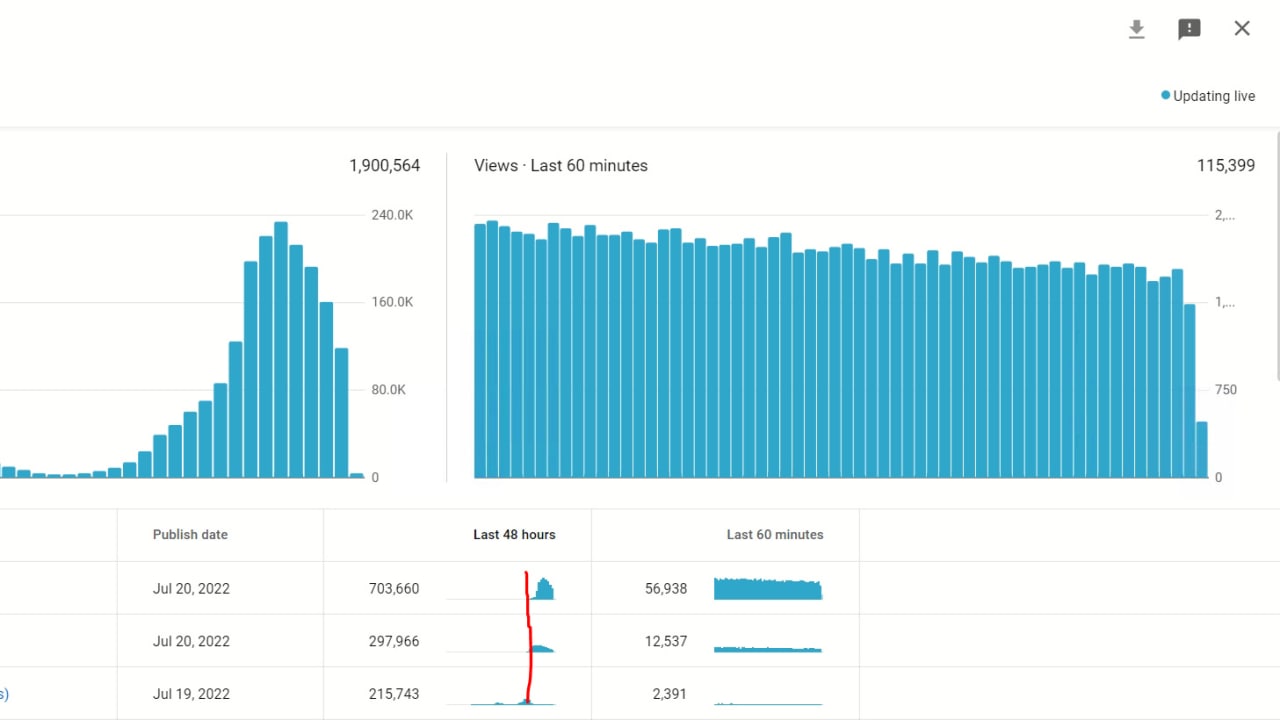Open the send feedback icon
Viewport: 1280px width, 720px height.
coord(1189,29)
